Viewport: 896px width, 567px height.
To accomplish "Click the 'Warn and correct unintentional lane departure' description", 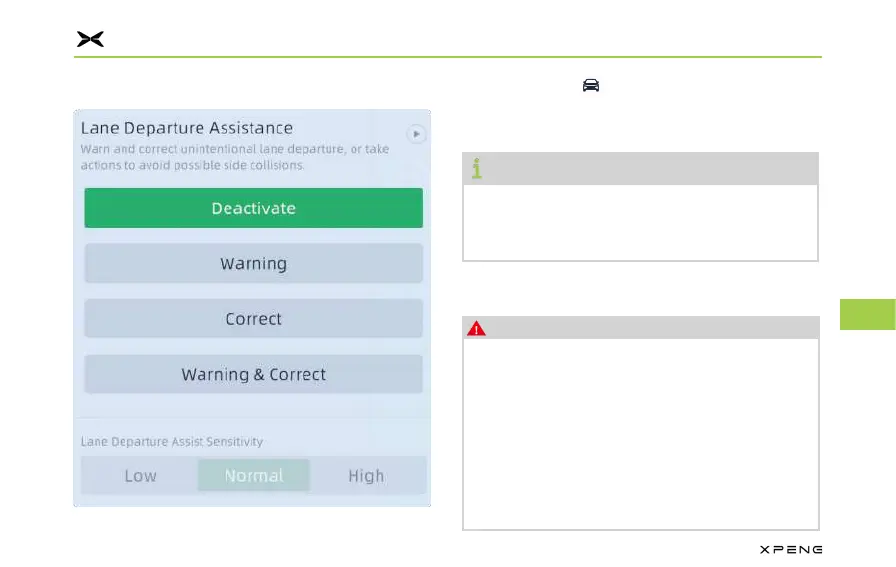I will coord(235,157).
